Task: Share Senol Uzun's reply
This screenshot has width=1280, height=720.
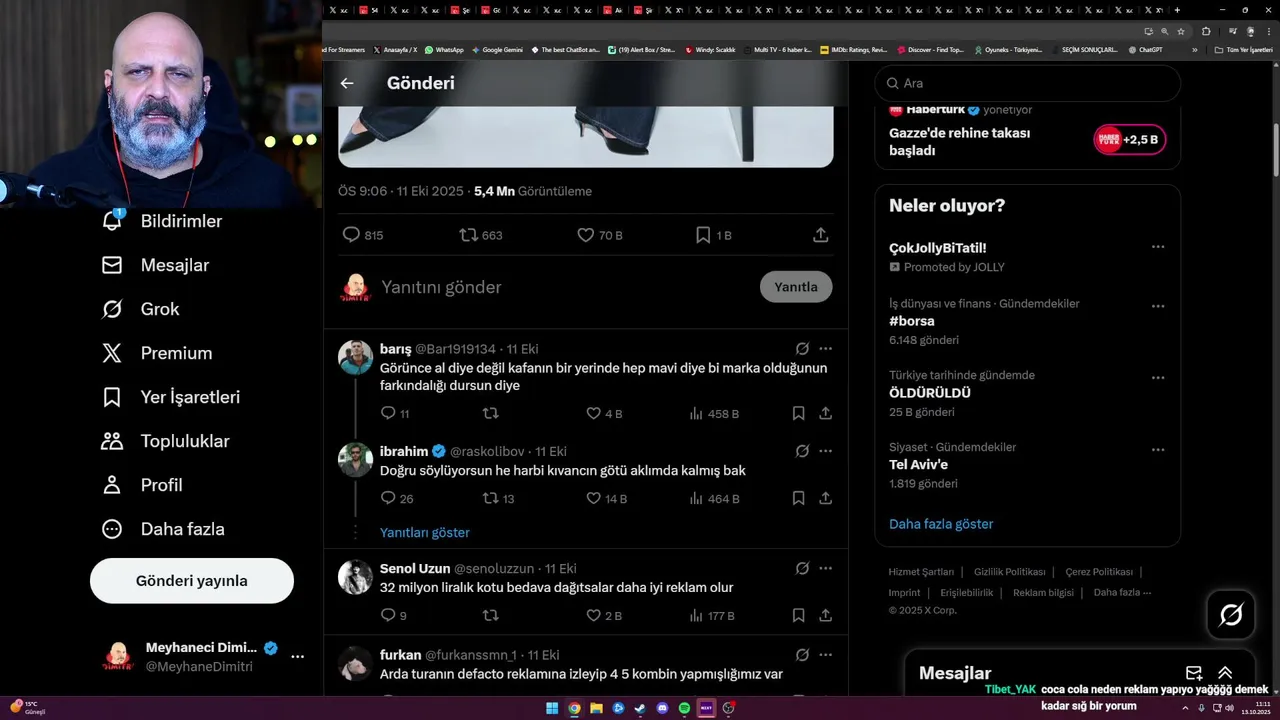Action: coord(826,616)
